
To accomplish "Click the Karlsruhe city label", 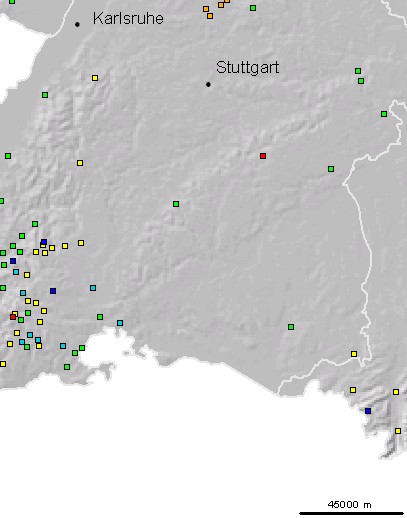I will pyautogui.click(x=128, y=18).
